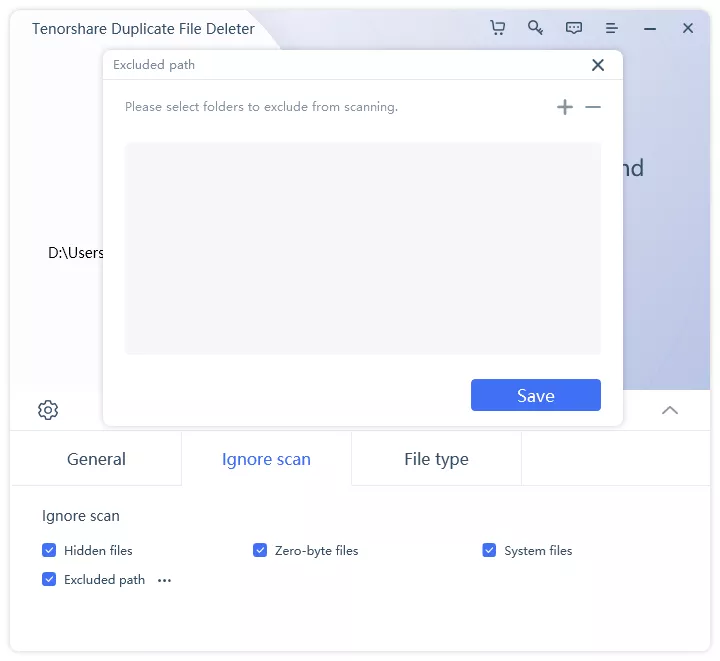Add a folder with the plus icon

[x=565, y=107]
